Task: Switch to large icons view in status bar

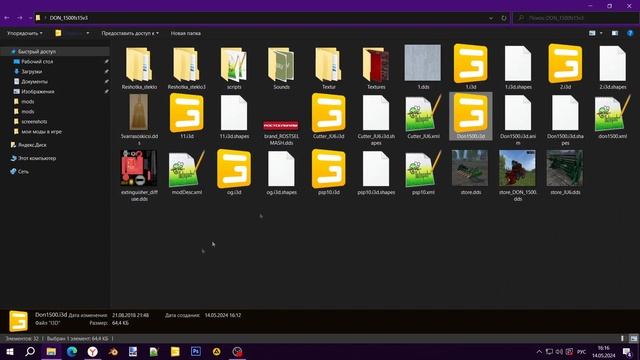Action: tap(633, 338)
